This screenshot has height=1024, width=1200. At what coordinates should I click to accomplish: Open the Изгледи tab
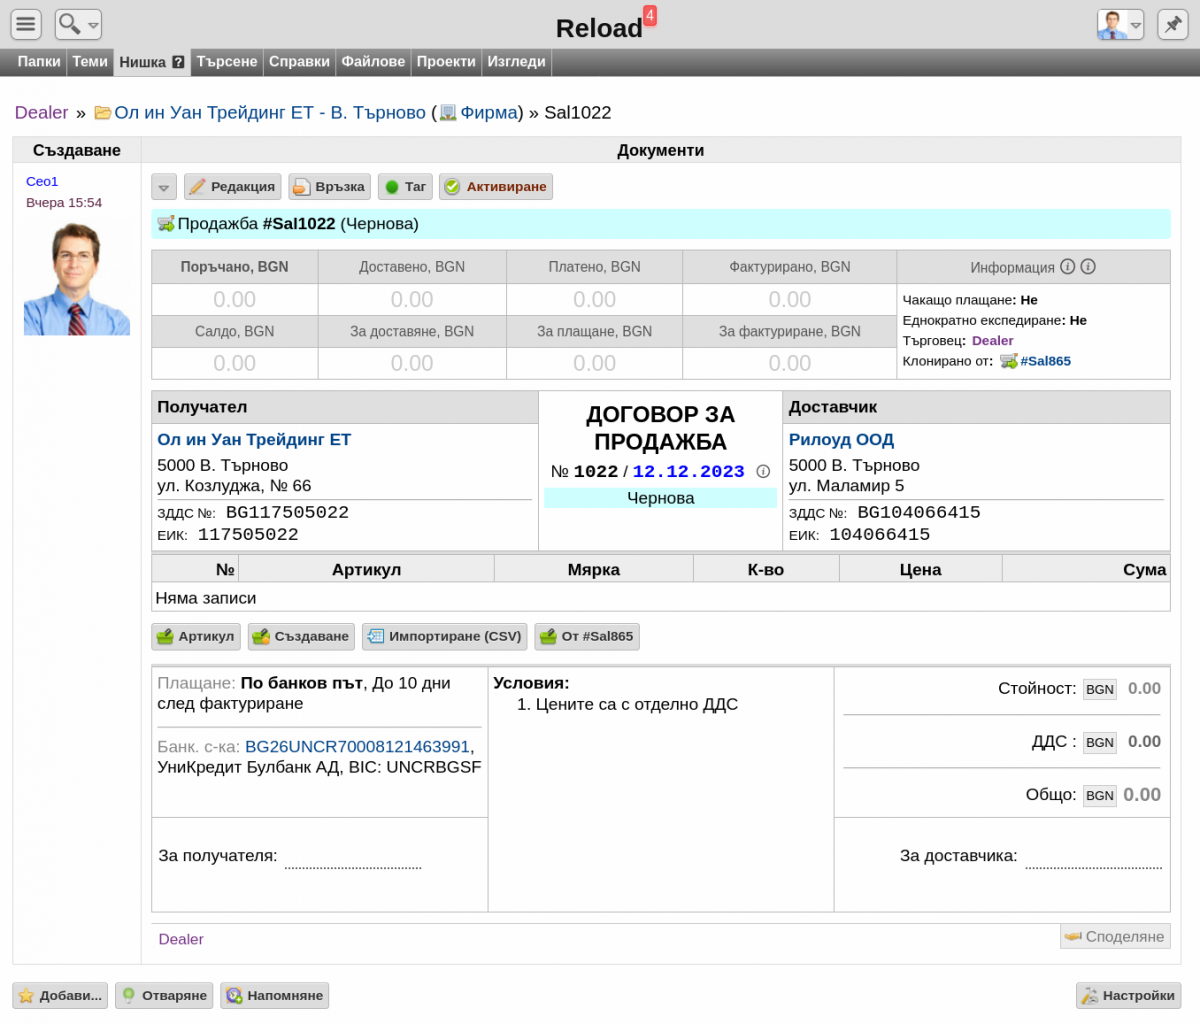tap(516, 62)
